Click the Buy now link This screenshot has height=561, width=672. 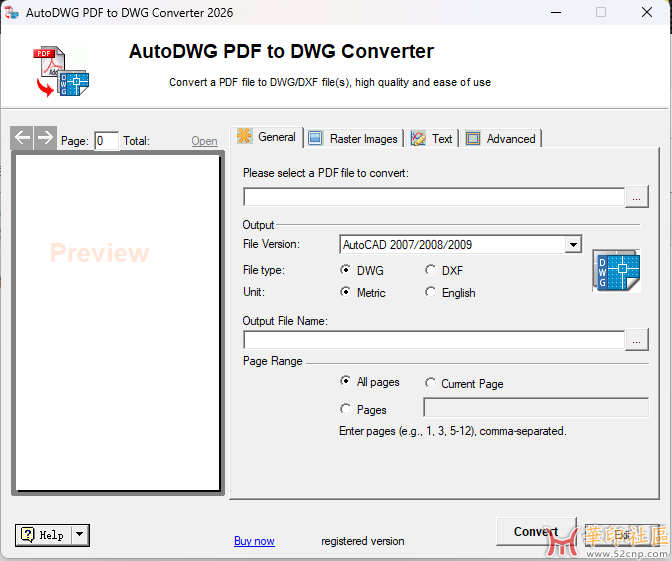point(254,541)
